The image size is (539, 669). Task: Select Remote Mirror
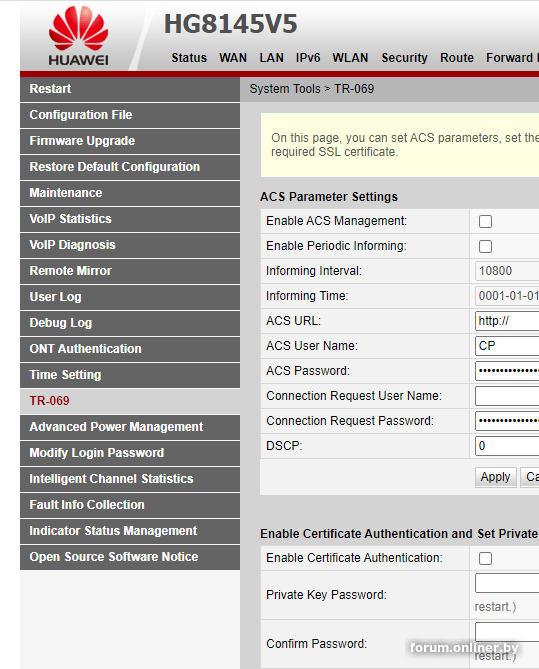(130, 271)
